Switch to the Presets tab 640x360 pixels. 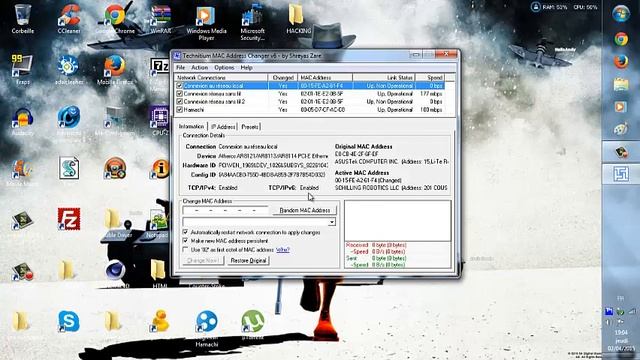click(250, 127)
